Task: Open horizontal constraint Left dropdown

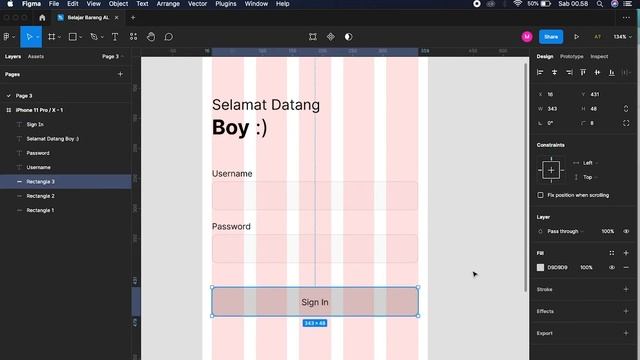Action: pyautogui.click(x=591, y=163)
